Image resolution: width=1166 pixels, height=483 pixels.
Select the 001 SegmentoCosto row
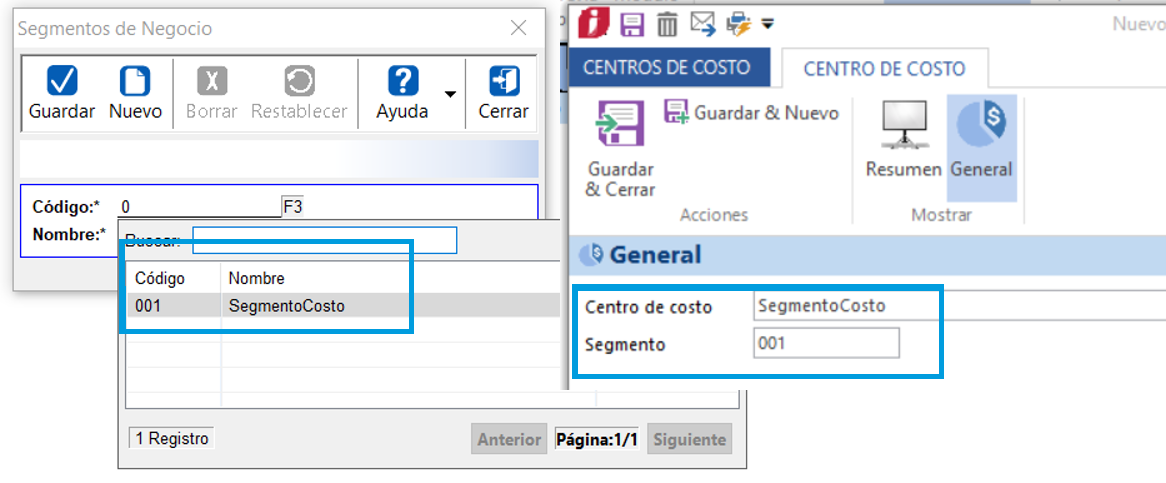pos(286,306)
